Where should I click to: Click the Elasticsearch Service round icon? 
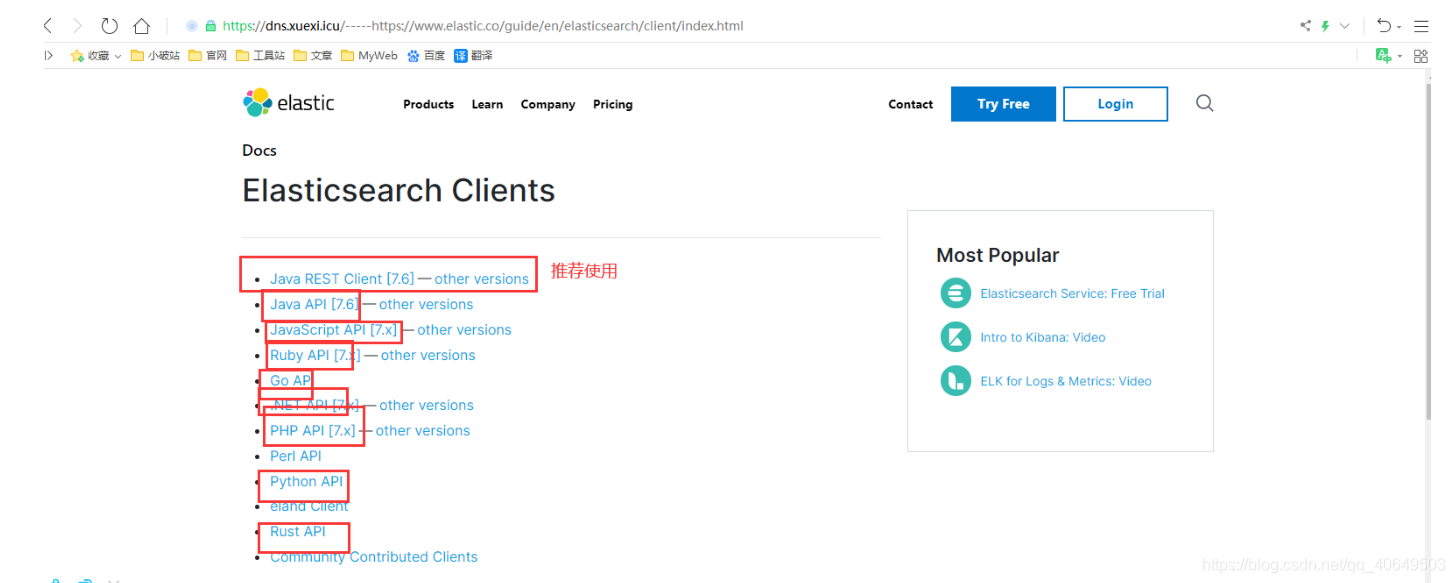pos(956,293)
